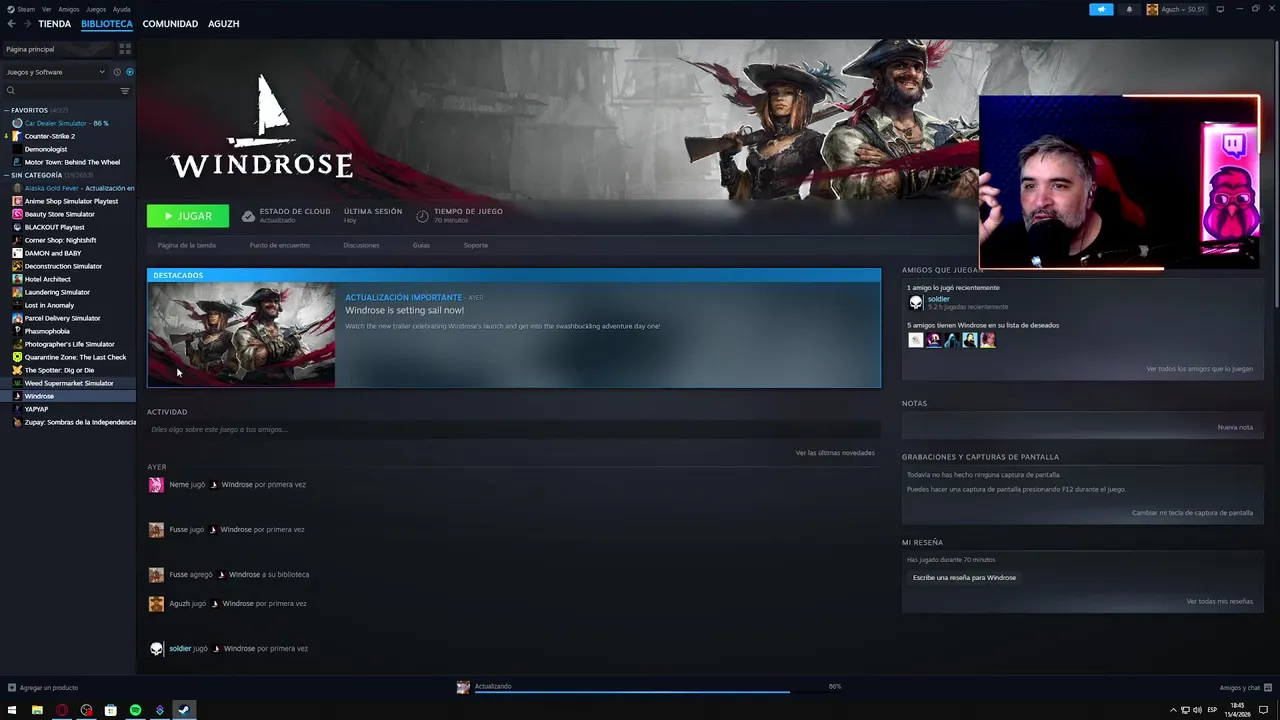This screenshot has width=1280, height=720.
Task: Collapse the FAVORITOS category
Action: (x=6, y=110)
